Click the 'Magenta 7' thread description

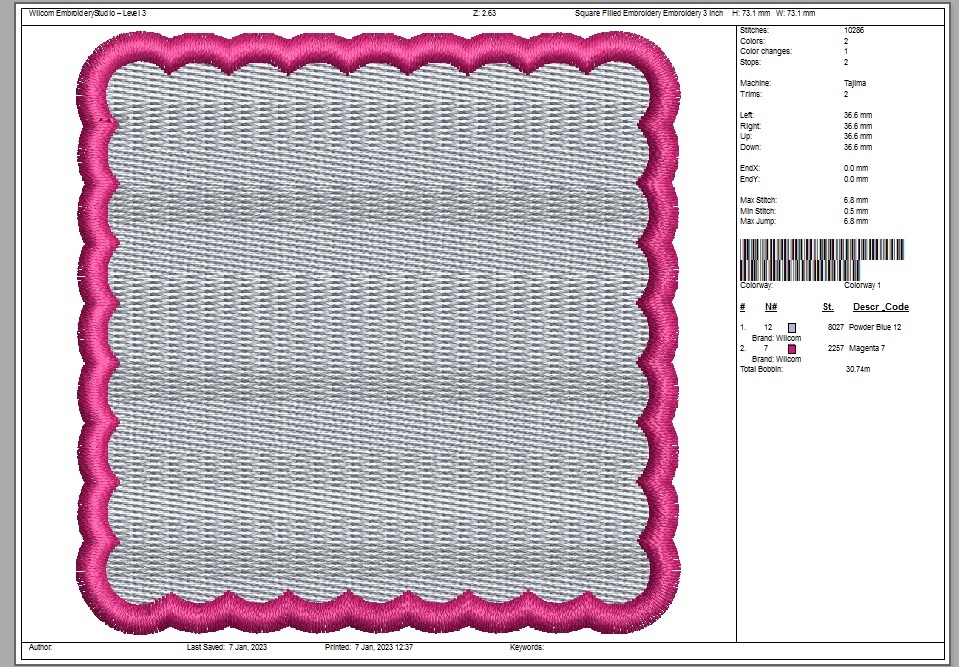867,348
